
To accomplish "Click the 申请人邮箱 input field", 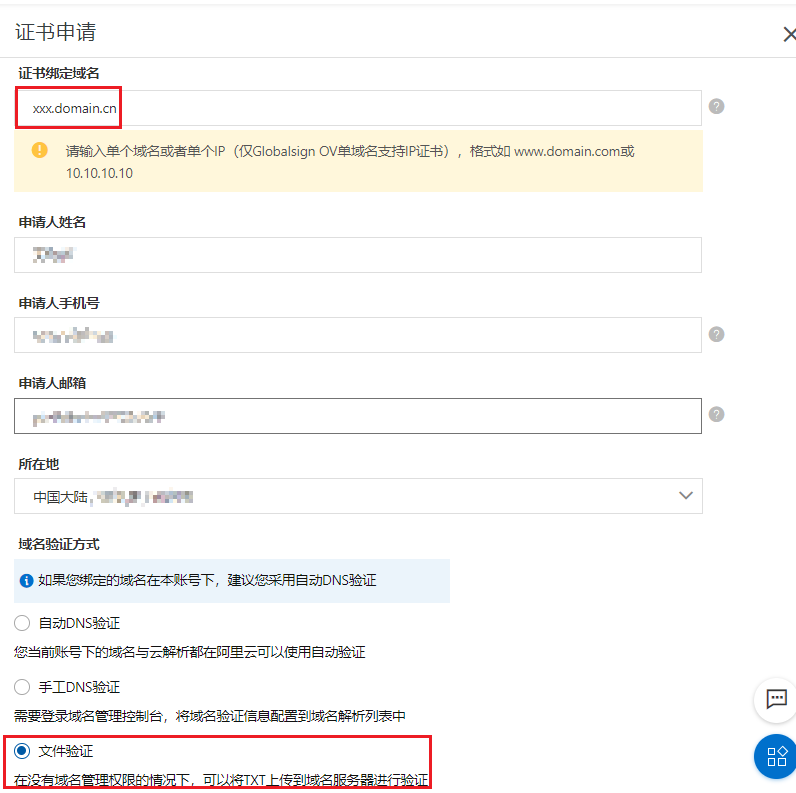I will point(358,416).
